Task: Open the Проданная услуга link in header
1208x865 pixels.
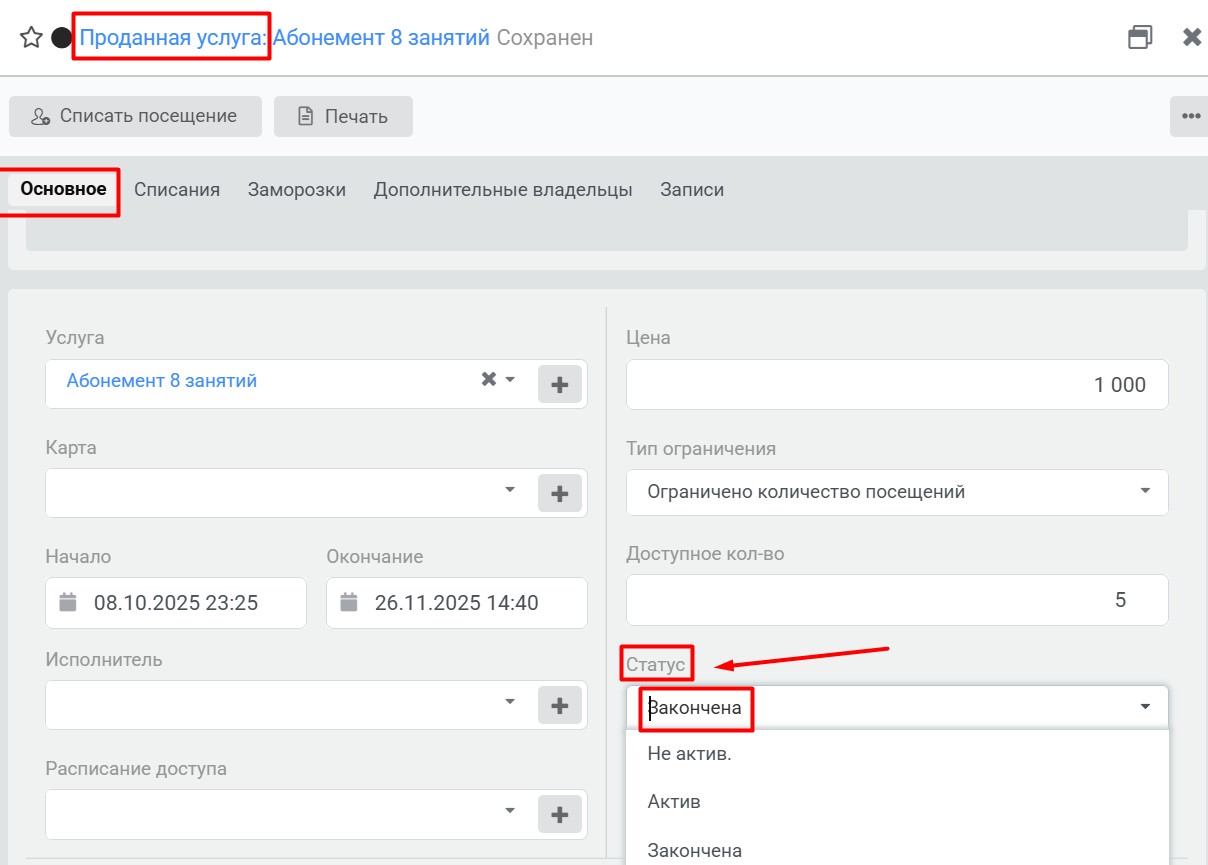Action: coord(173,38)
